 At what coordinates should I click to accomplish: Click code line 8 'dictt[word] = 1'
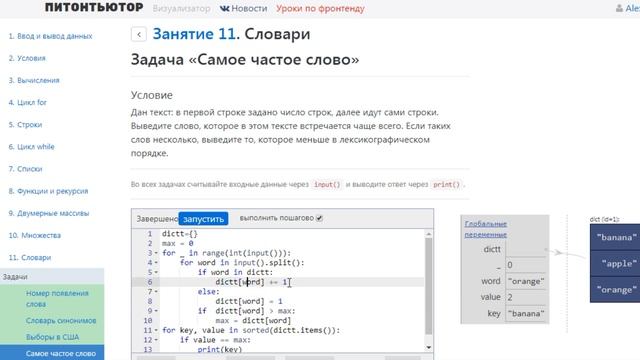(249, 301)
